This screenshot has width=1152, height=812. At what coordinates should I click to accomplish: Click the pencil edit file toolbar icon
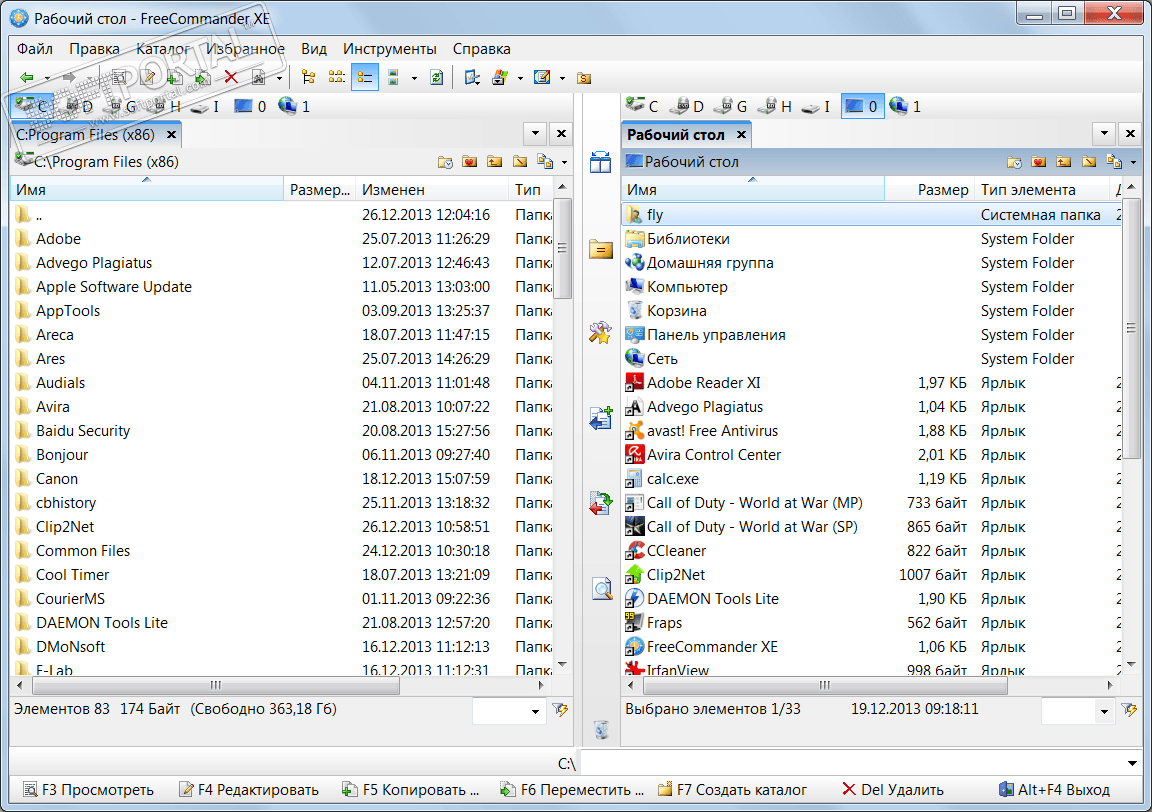[x=148, y=77]
